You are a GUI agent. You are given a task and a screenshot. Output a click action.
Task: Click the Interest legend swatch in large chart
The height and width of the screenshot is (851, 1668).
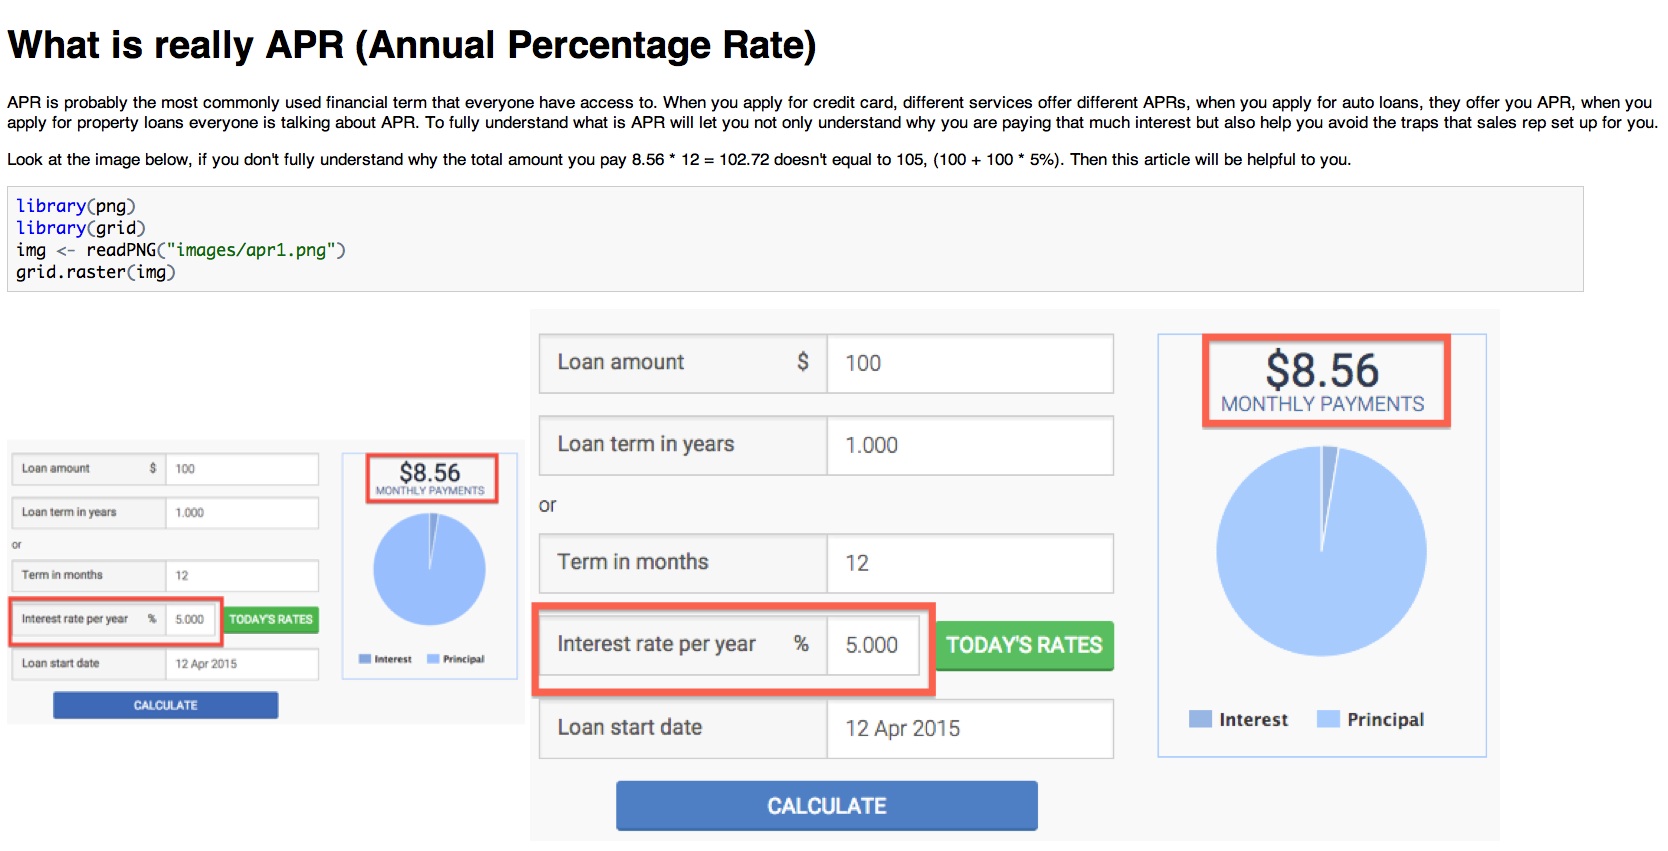coord(1200,720)
